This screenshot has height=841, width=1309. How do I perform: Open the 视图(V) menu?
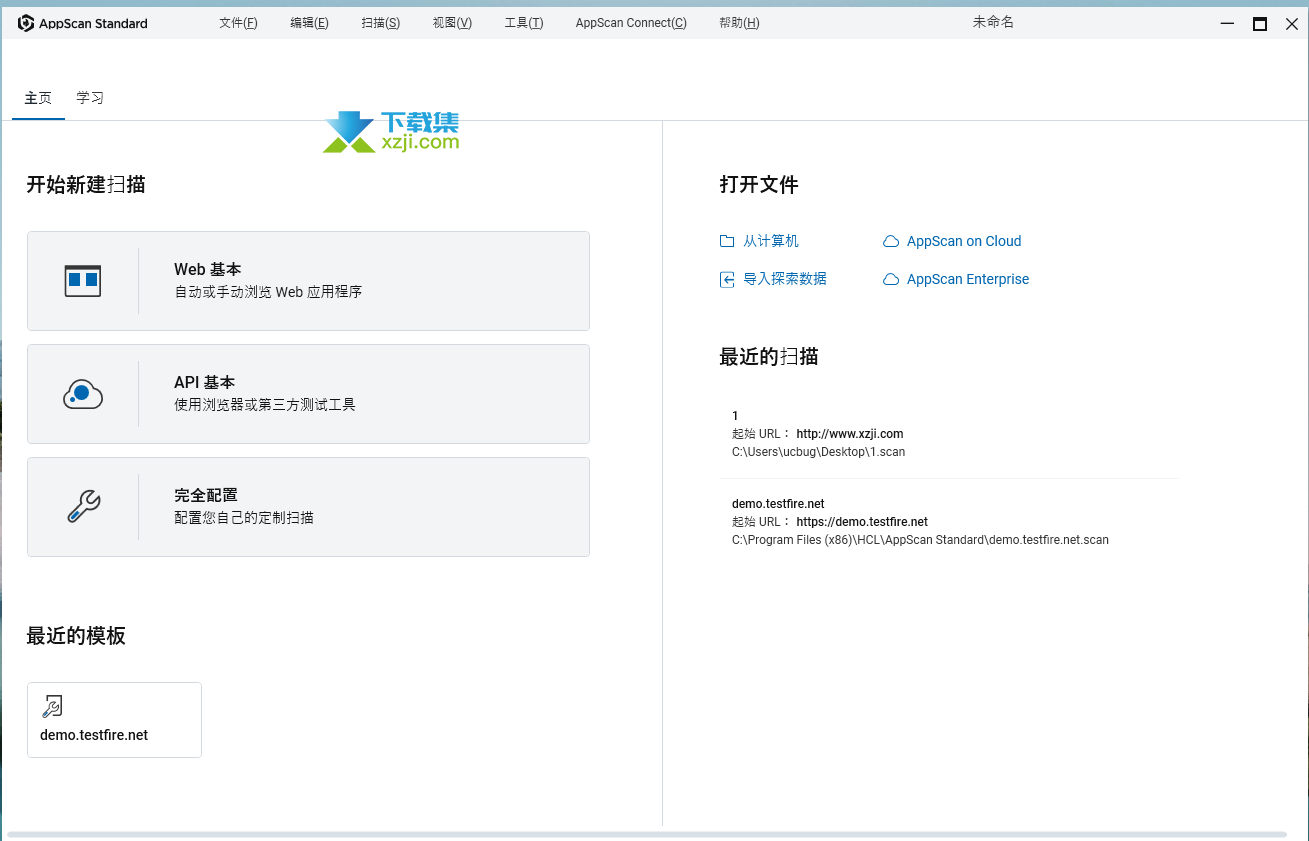point(452,23)
